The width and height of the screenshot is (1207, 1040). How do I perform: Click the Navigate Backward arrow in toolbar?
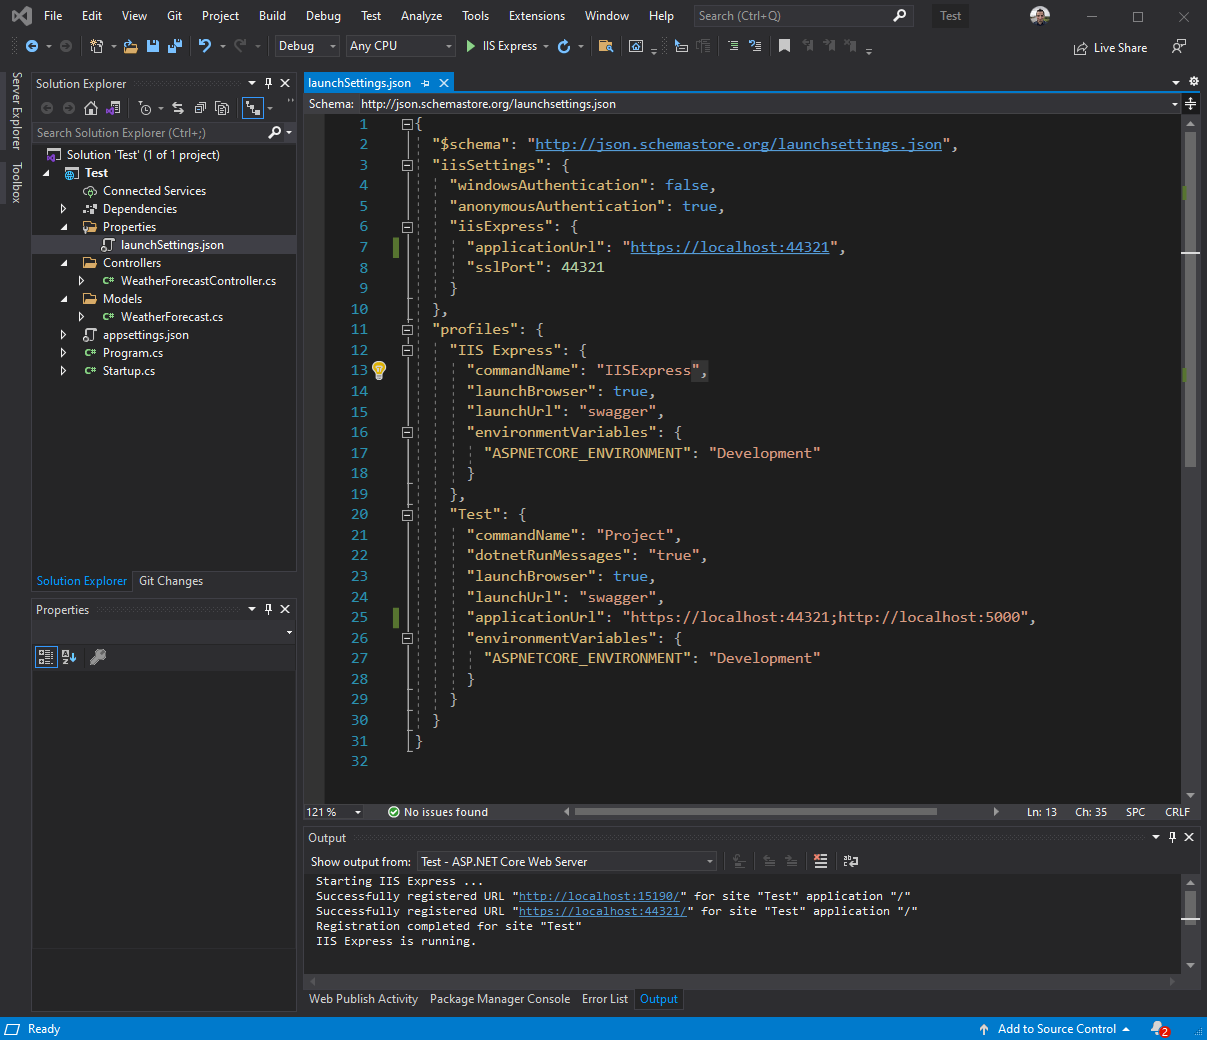[x=32, y=46]
